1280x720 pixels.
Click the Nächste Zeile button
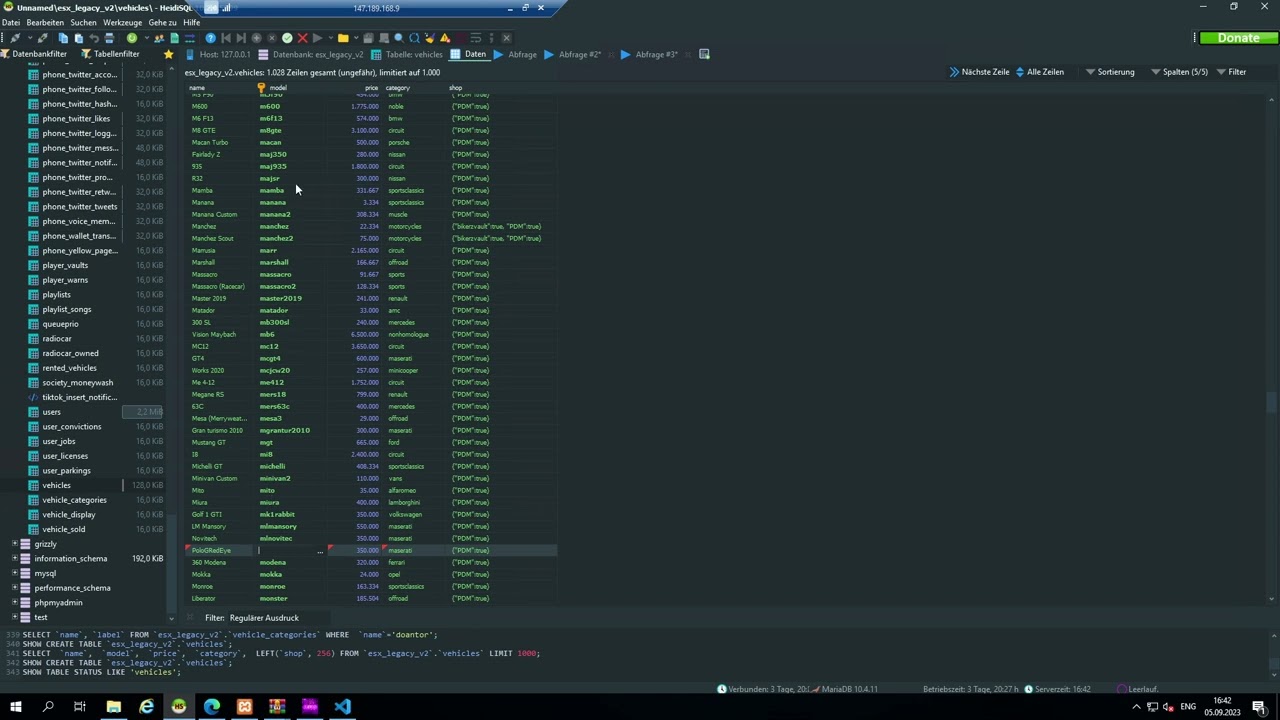tap(979, 72)
